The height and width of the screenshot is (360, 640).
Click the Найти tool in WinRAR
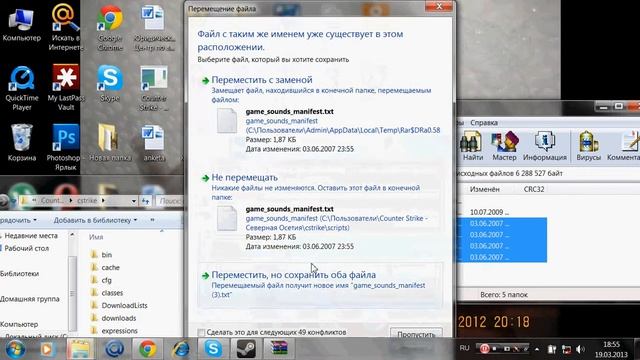[x=473, y=146]
